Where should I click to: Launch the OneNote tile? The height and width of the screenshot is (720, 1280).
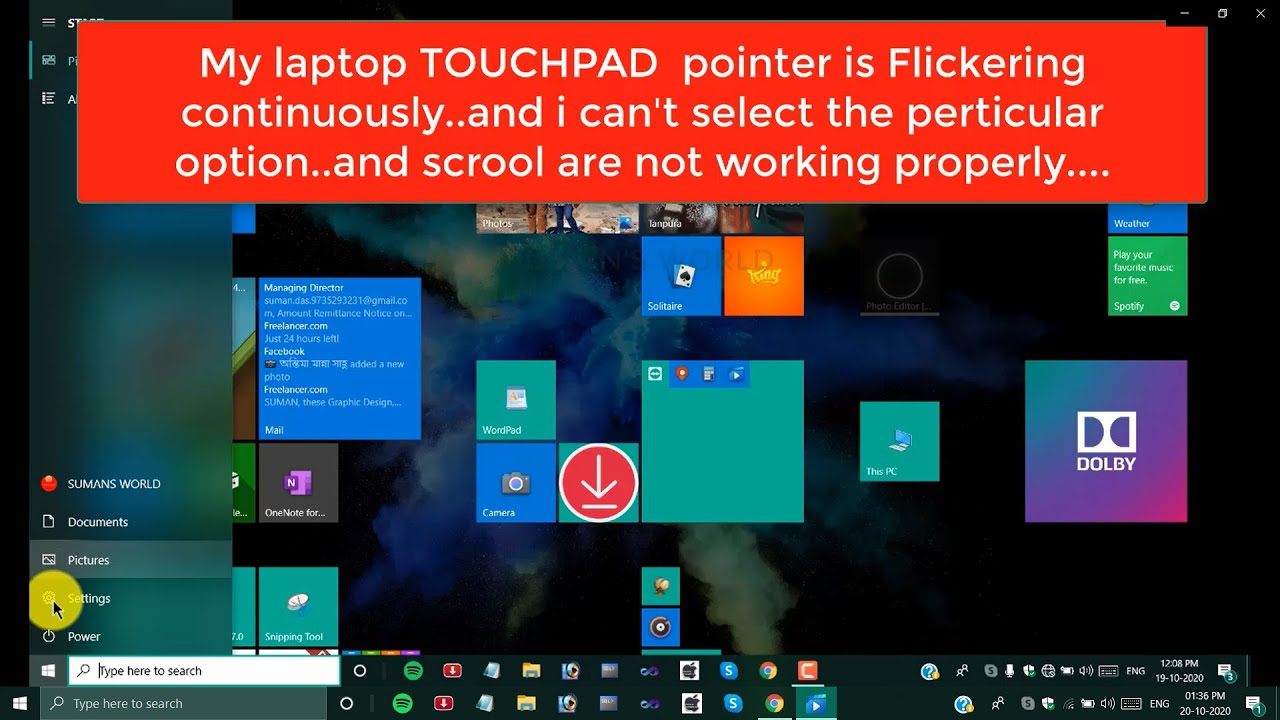(x=298, y=483)
